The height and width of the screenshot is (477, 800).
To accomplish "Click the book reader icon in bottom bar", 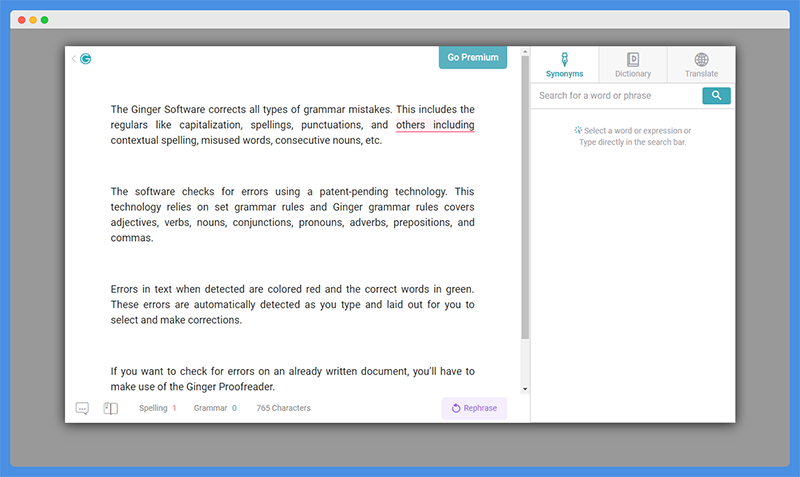I will pos(111,408).
